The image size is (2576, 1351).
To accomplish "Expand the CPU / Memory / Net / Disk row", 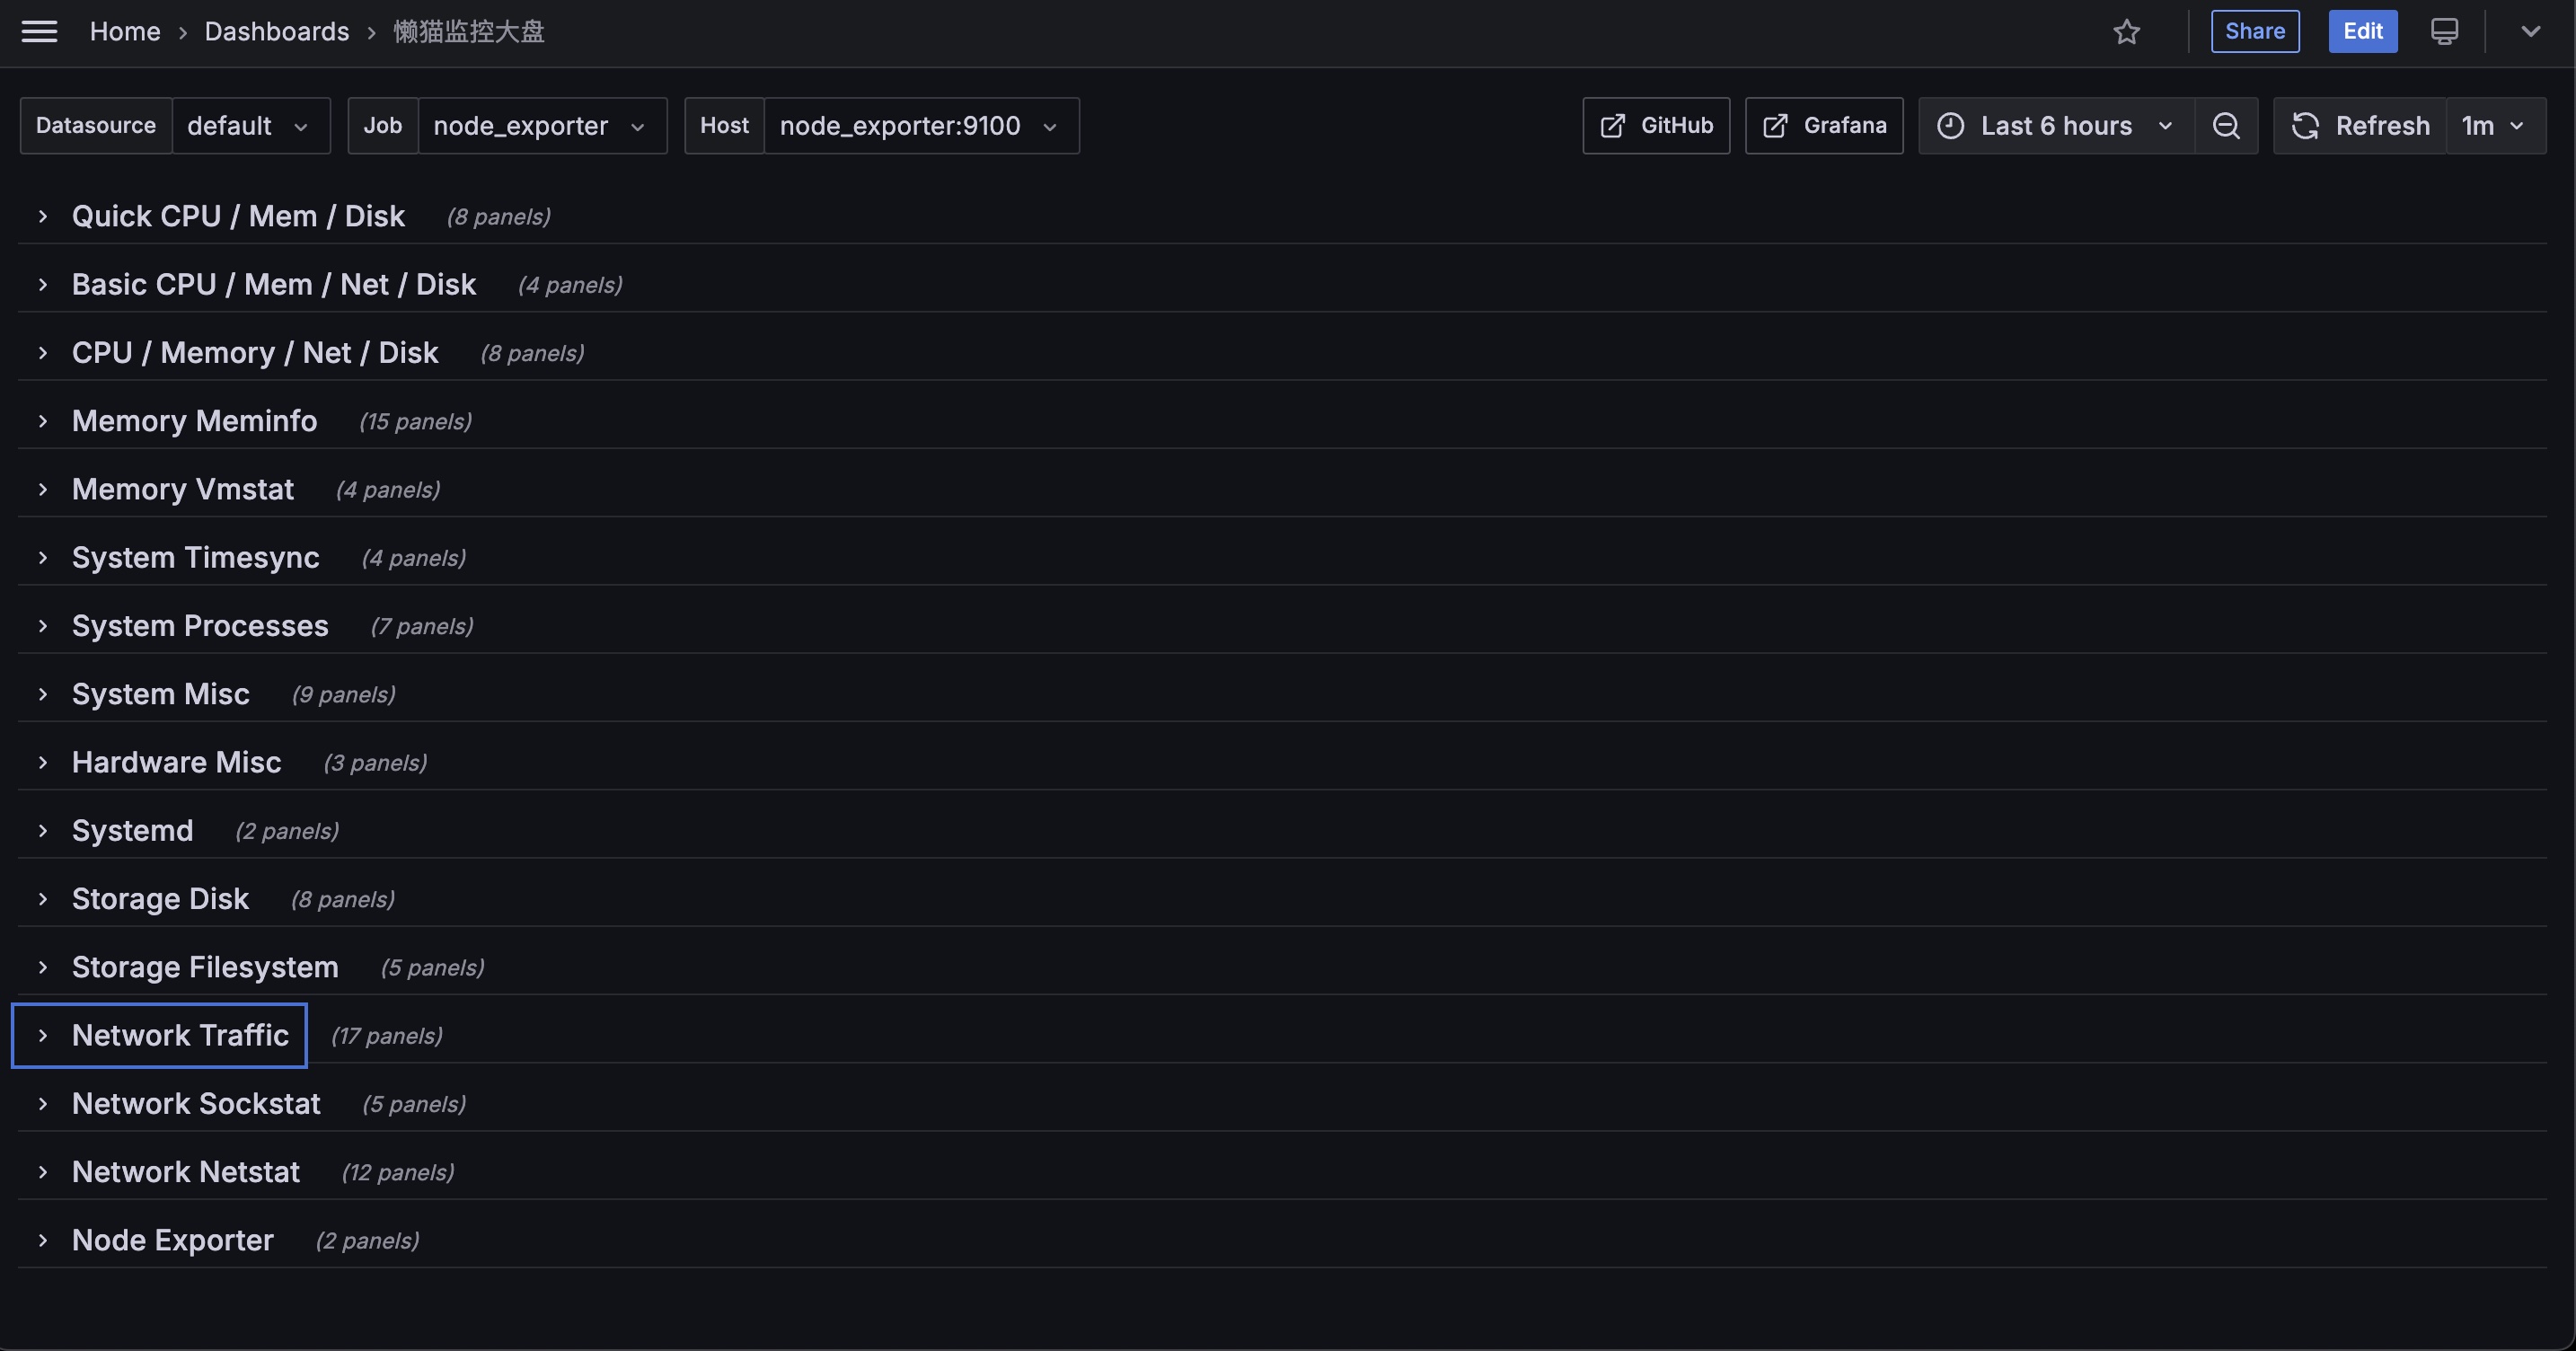I will pos(254,353).
